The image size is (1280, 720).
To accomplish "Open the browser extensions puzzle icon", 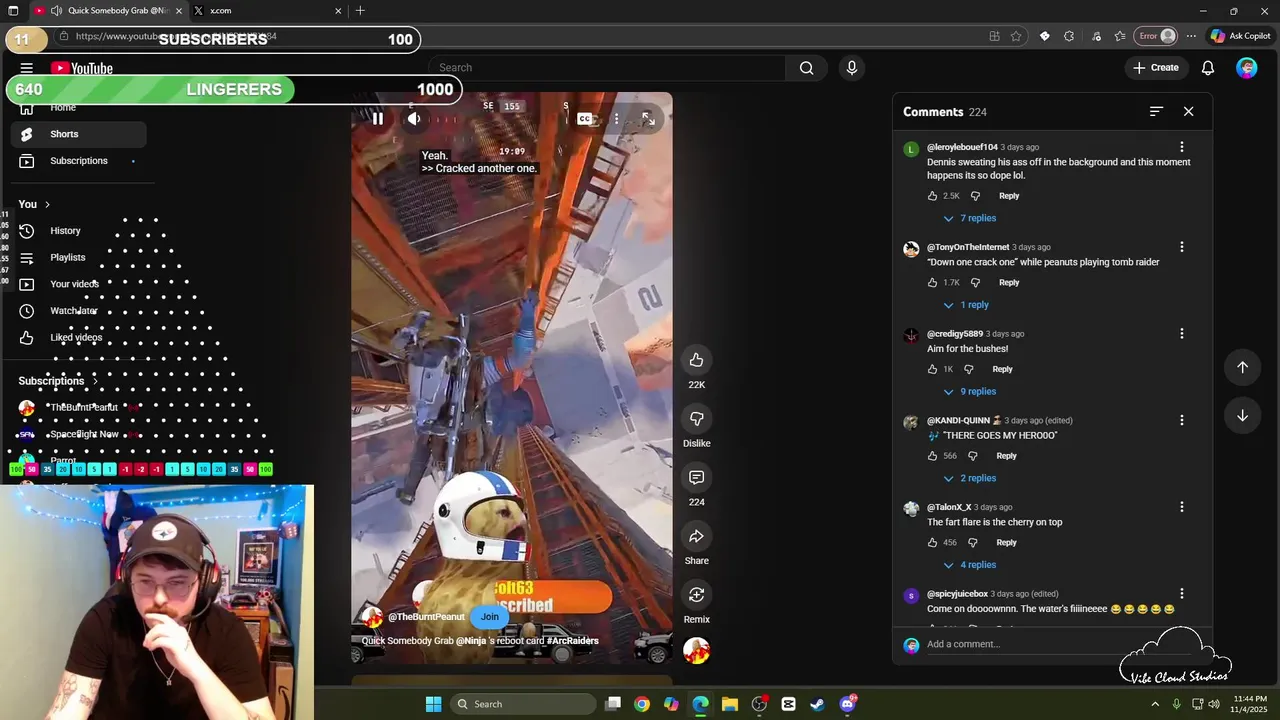I will coord(1069,36).
